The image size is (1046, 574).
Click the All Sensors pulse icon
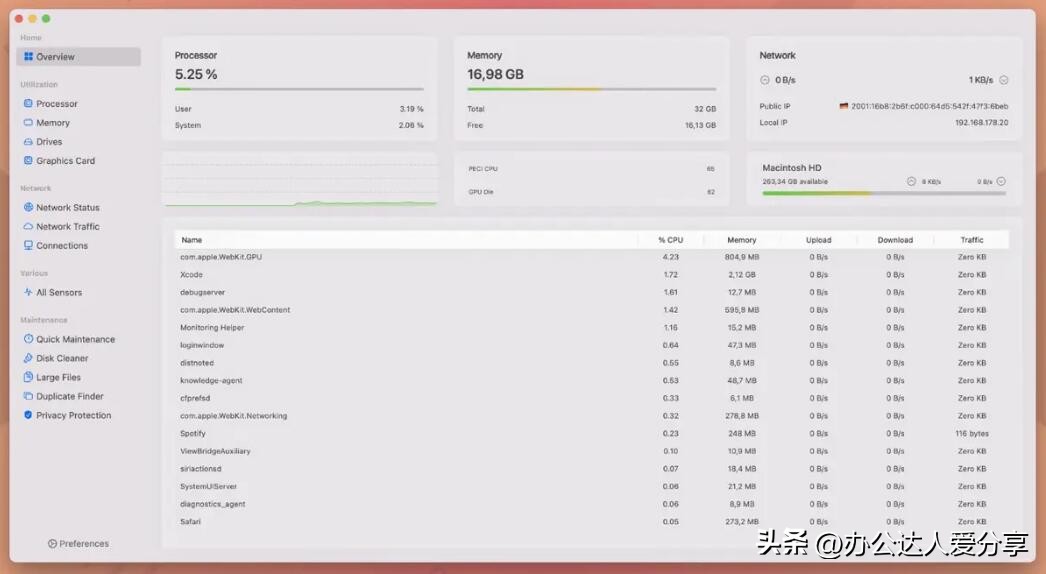coord(28,292)
